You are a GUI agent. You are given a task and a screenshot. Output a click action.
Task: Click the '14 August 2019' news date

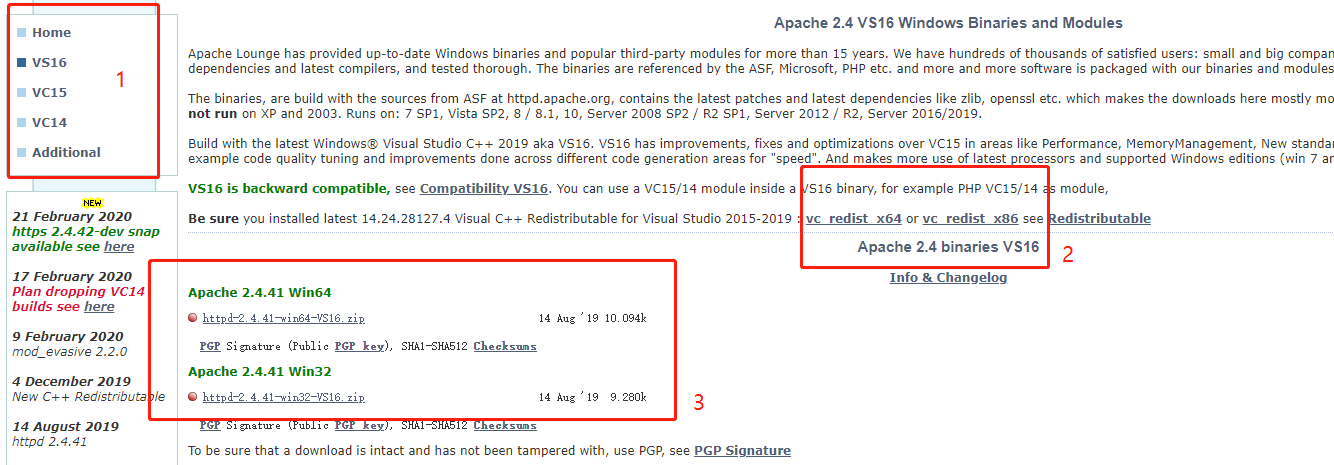click(66, 427)
